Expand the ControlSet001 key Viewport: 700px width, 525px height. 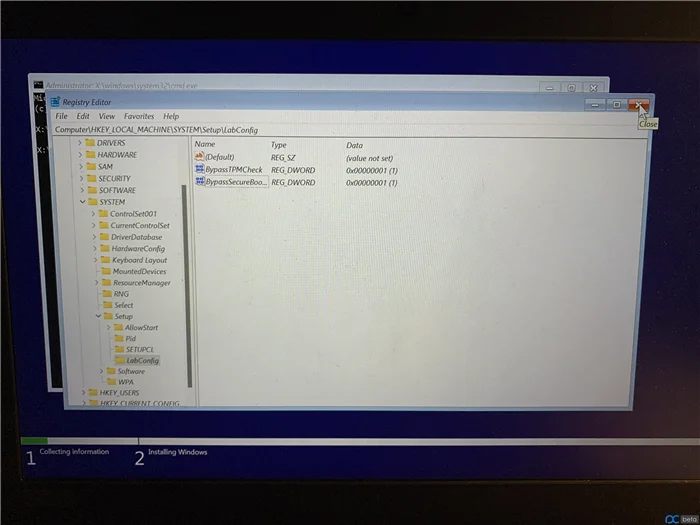tap(93, 214)
